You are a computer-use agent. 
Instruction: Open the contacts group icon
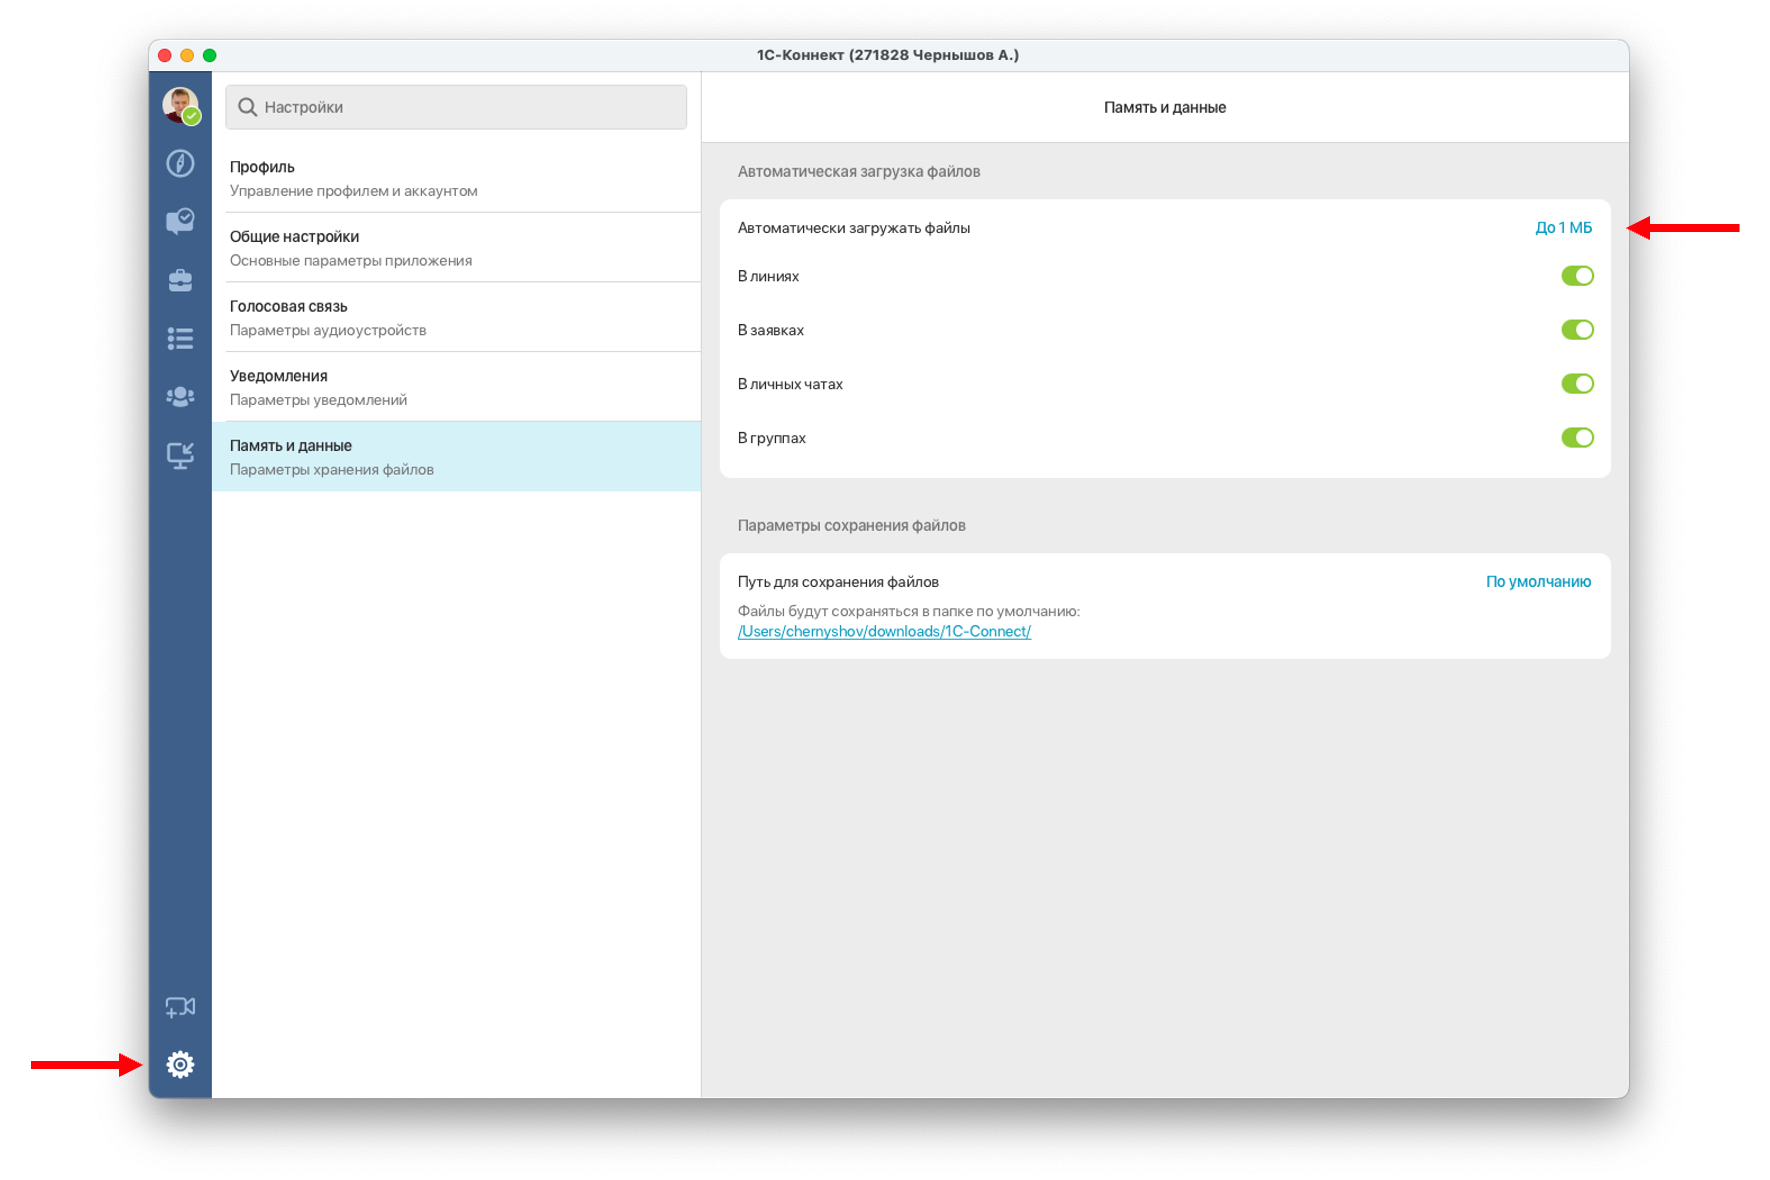tap(180, 397)
